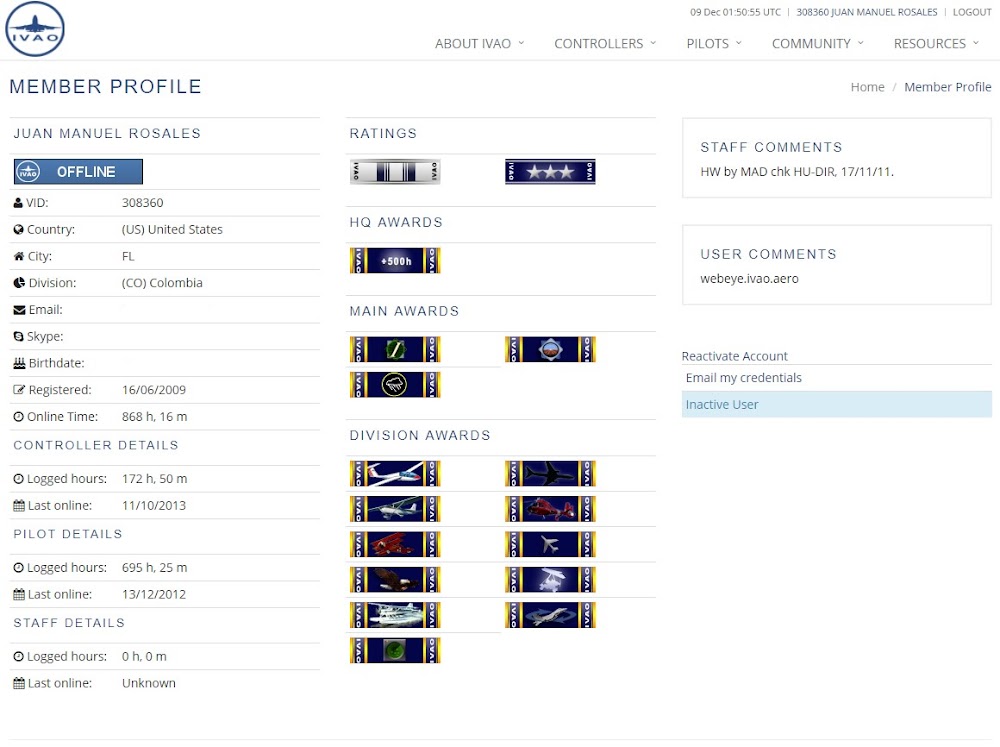Screen dimensions: 1000x747
Task: Expand the About IVAO dropdown menu
Action: pos(479,44)
